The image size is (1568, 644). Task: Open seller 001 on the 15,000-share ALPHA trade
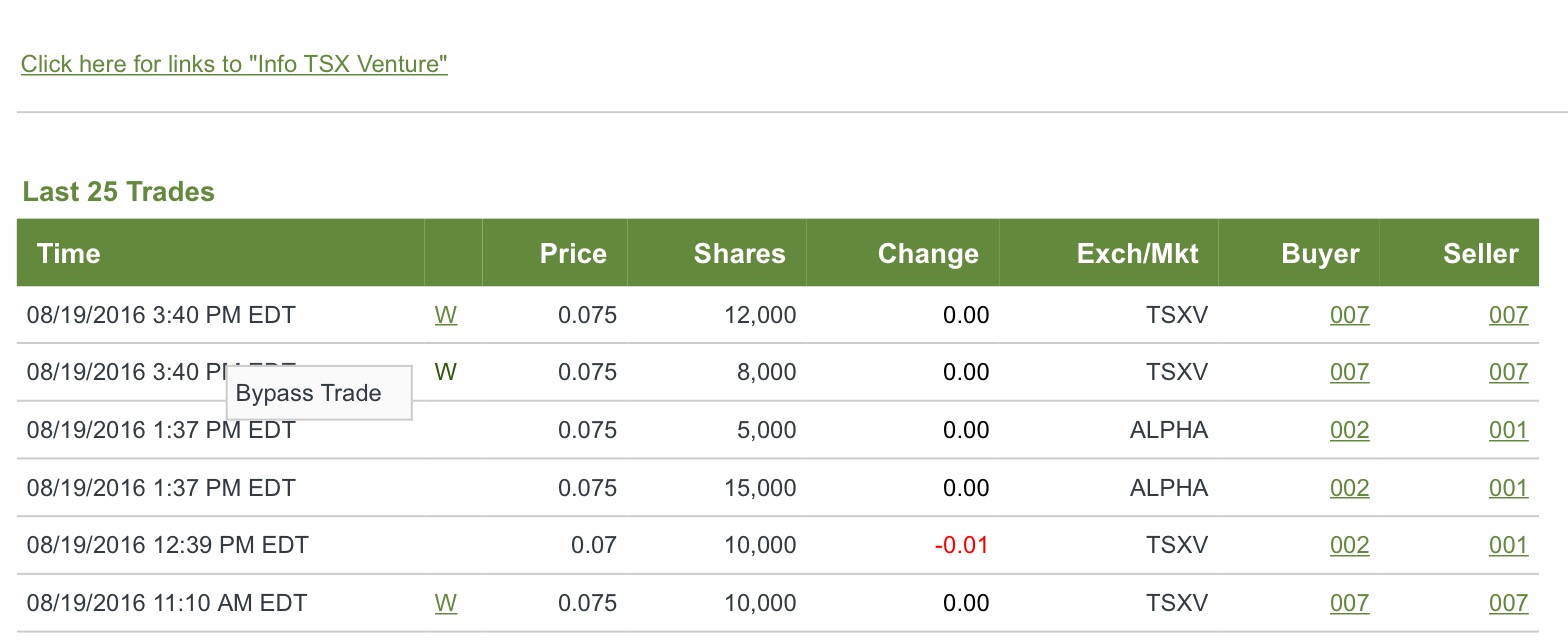pos(1508,488)
